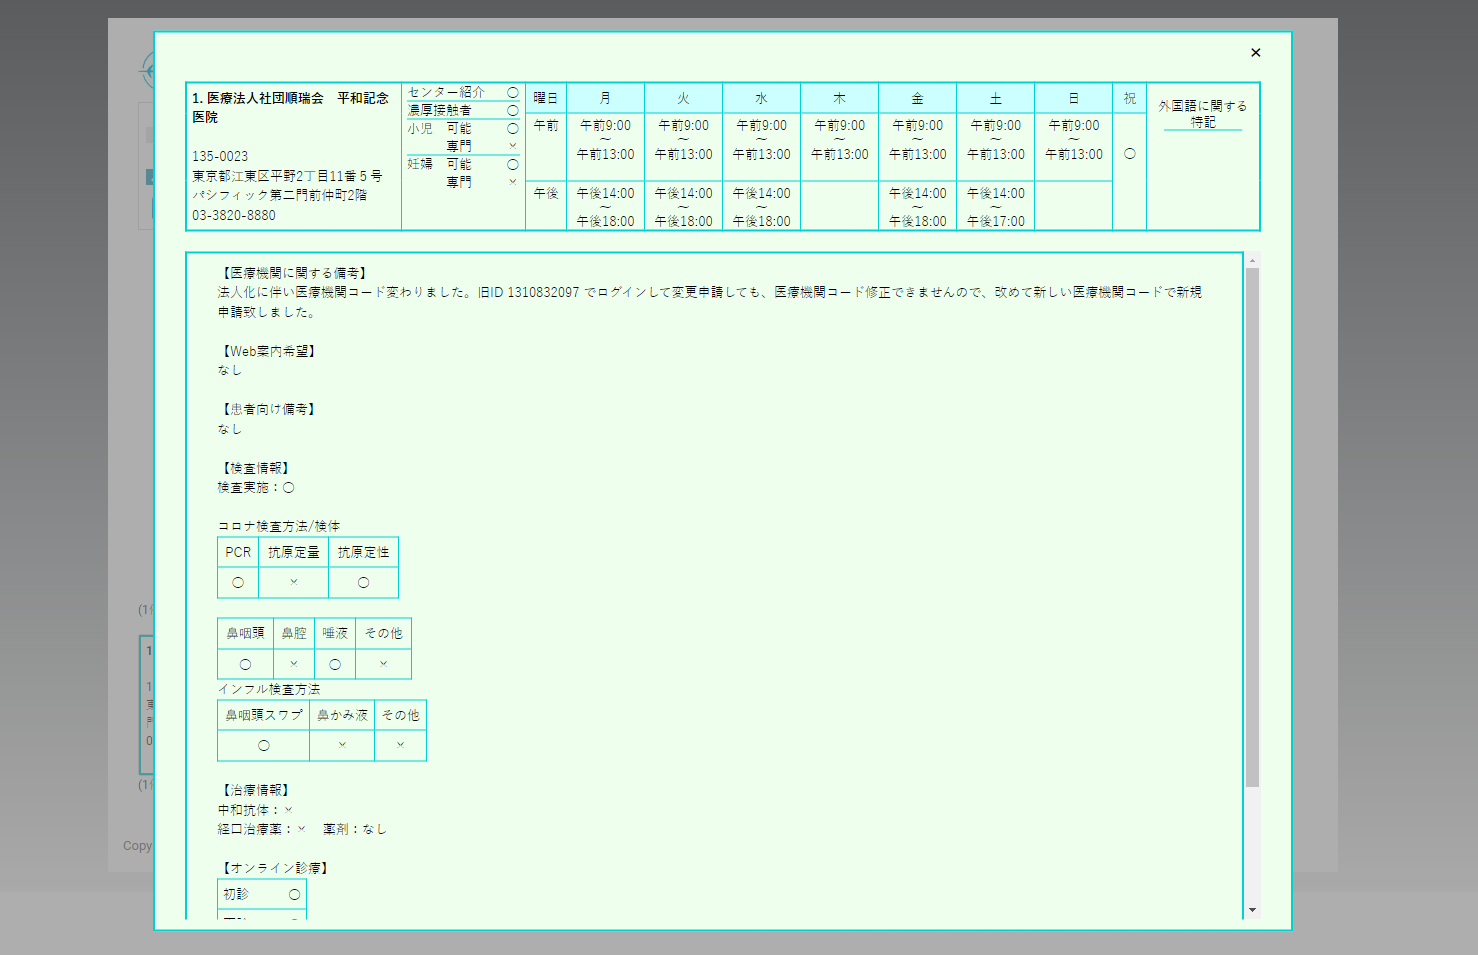The width and height of the screenshot is (1478, 955).
Task: Click the chevron mark beside 経口治療薬
Action: pyautogui.click(x=301, y=828)
